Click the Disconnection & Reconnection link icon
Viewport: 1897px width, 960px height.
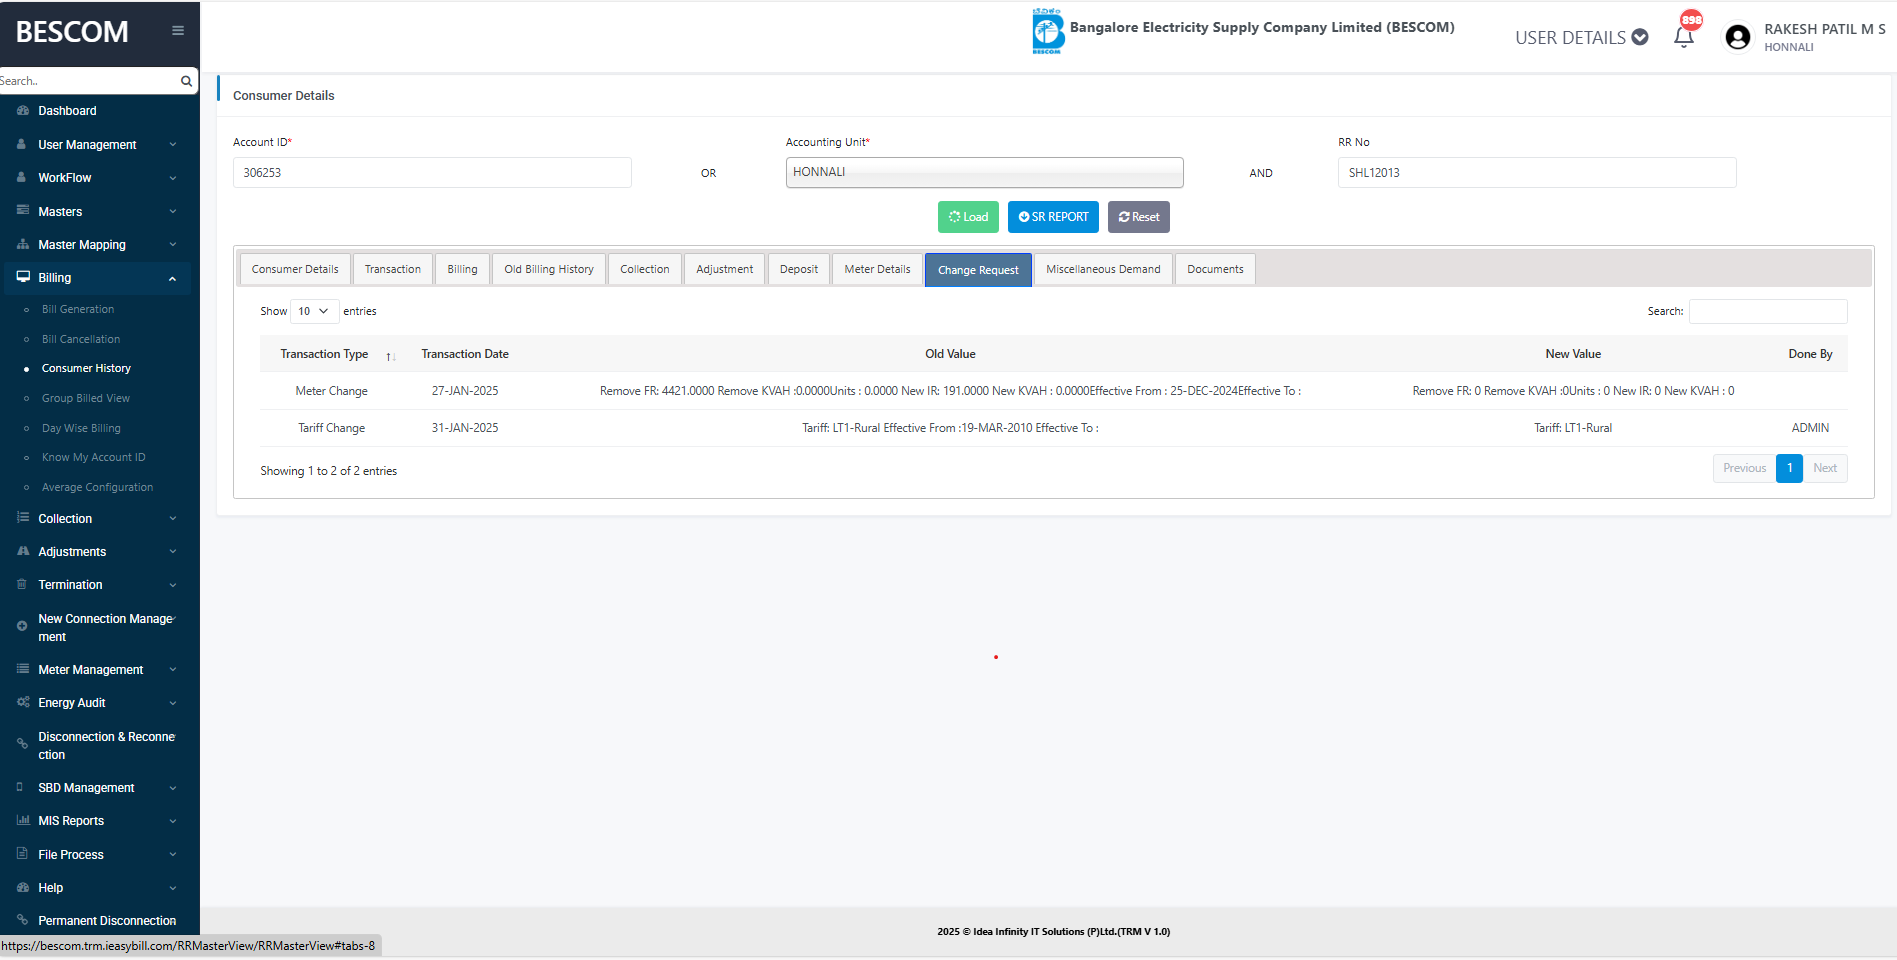[22, 744]
